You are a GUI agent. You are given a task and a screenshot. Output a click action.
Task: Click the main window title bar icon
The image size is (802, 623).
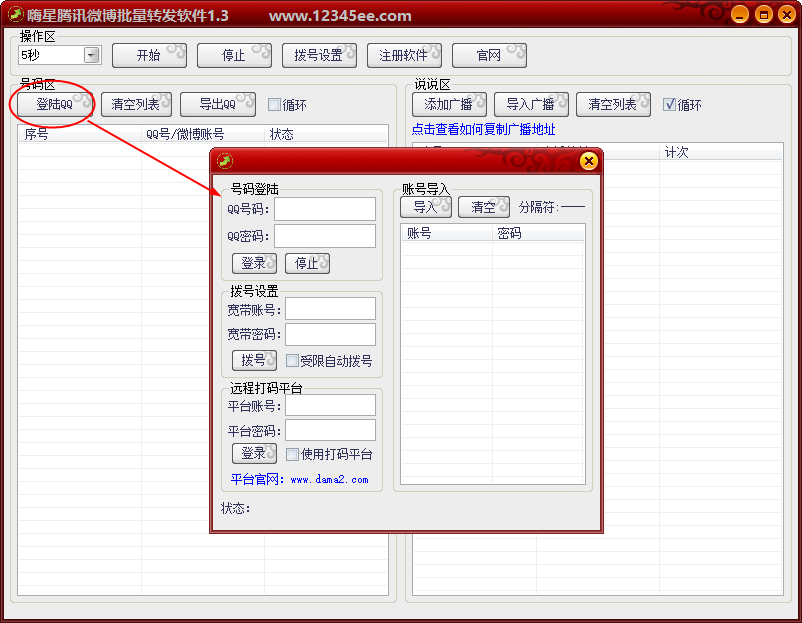(x=15, y=14)
